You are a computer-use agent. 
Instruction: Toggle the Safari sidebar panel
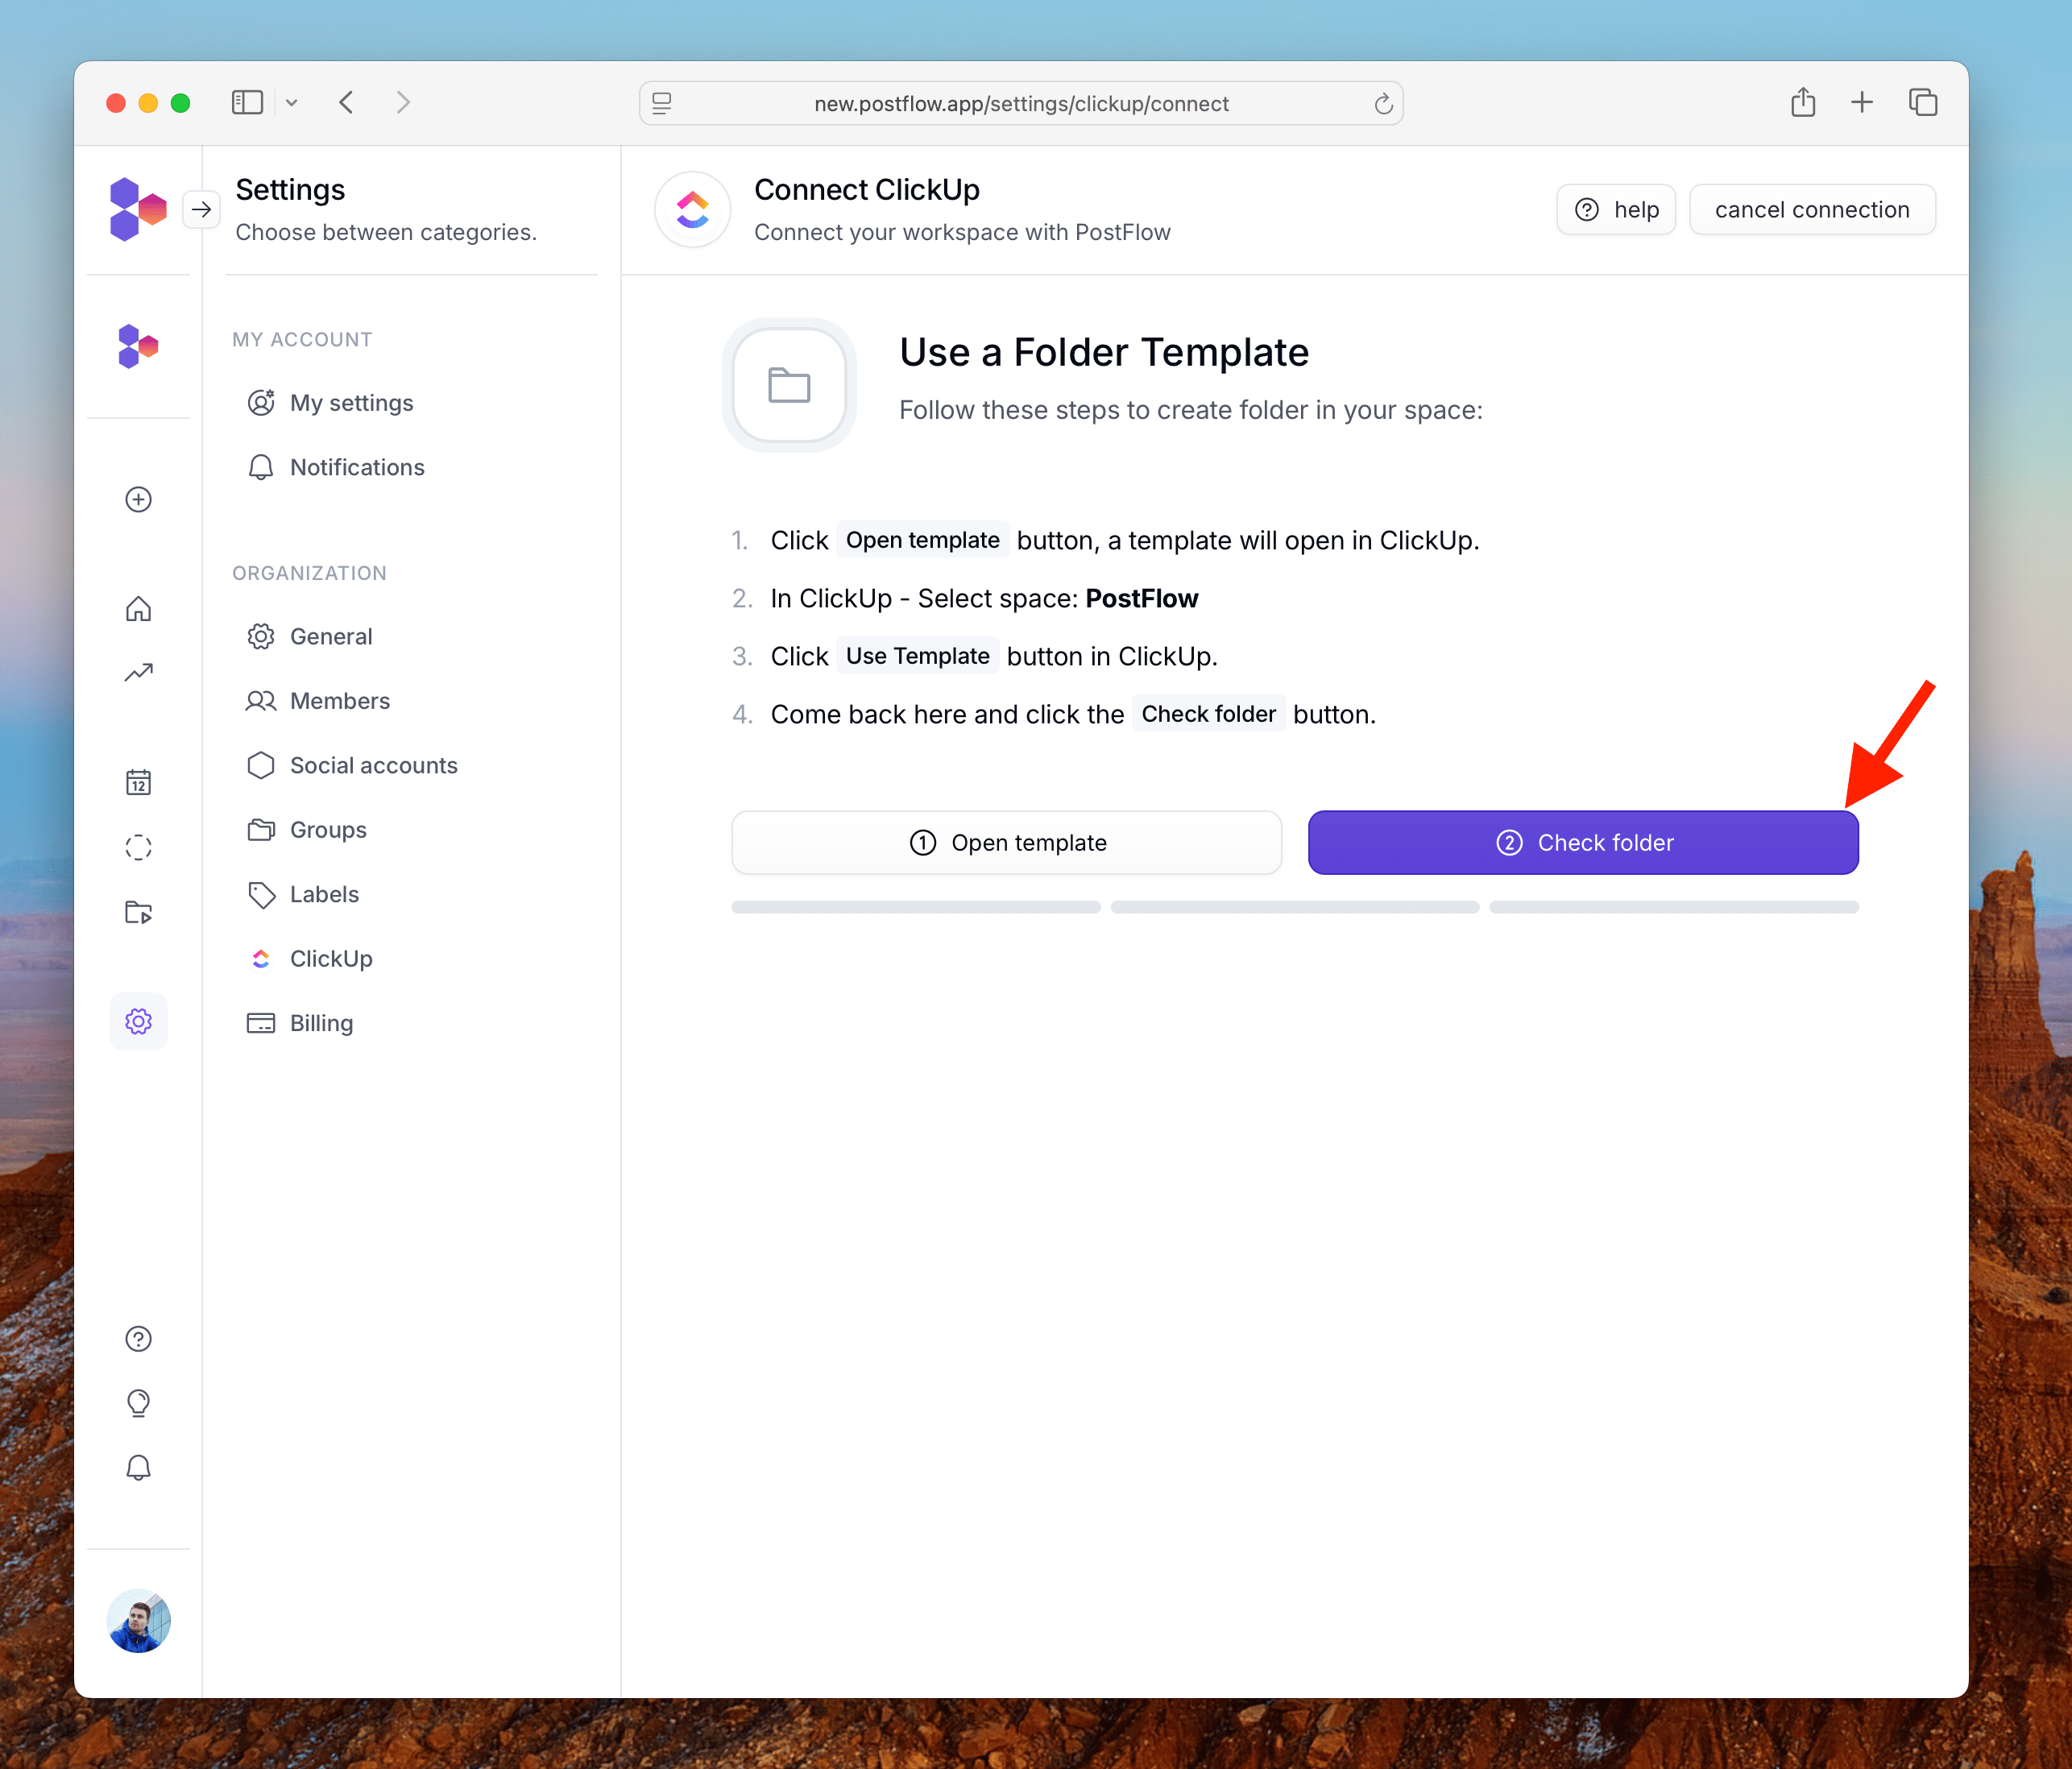(247, 103)
